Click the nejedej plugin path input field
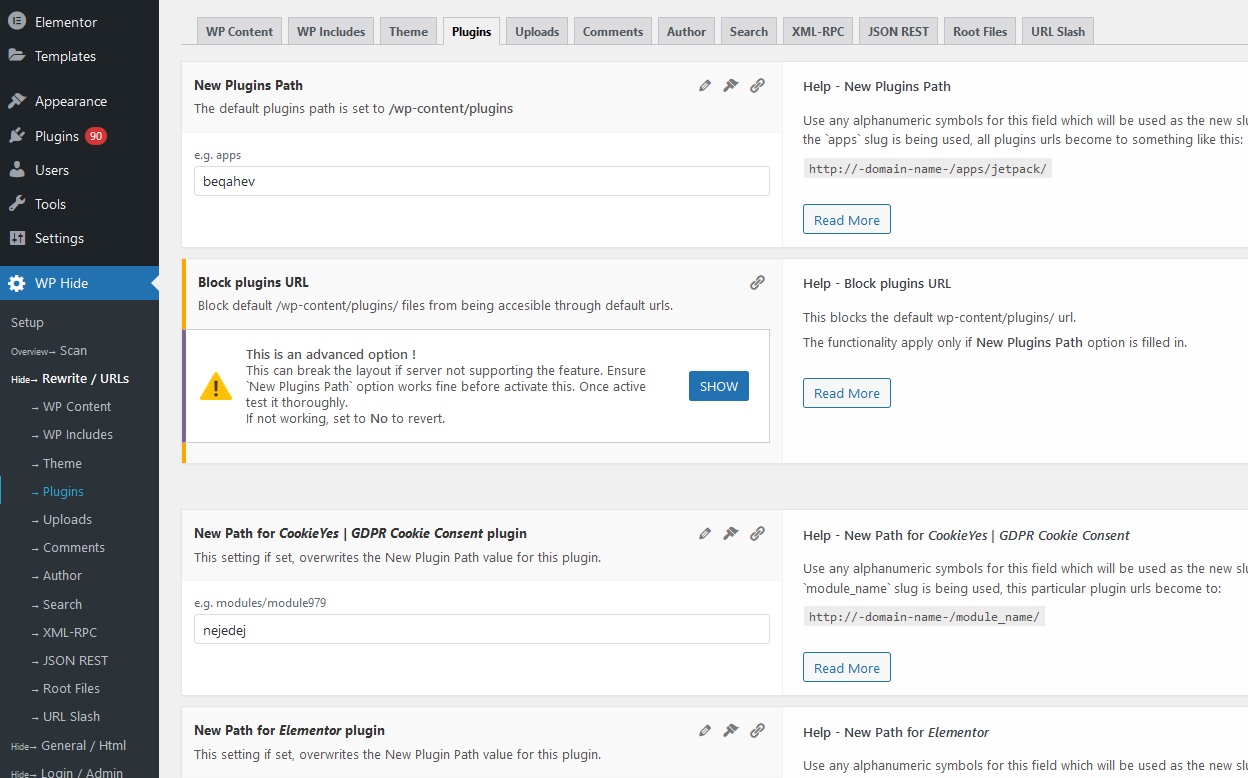 481,629
